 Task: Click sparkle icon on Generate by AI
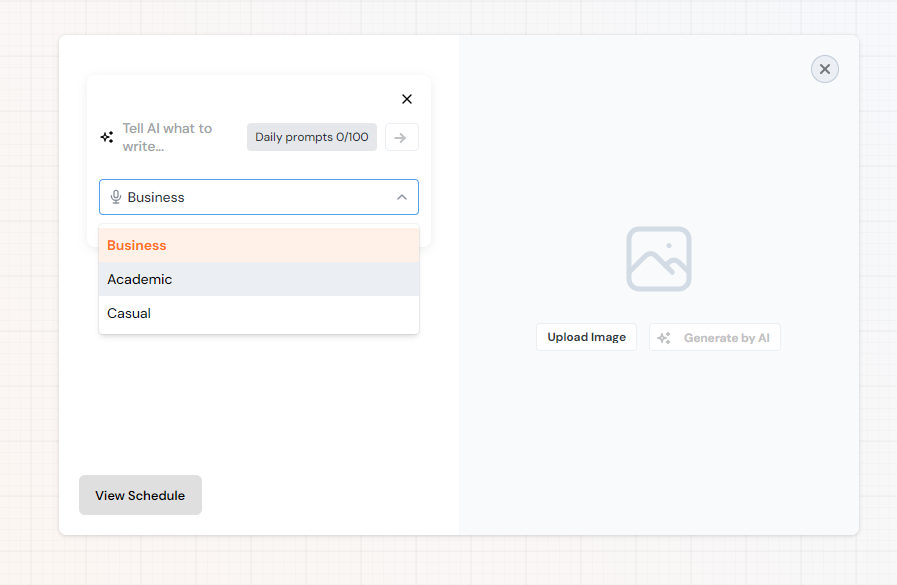664,338
